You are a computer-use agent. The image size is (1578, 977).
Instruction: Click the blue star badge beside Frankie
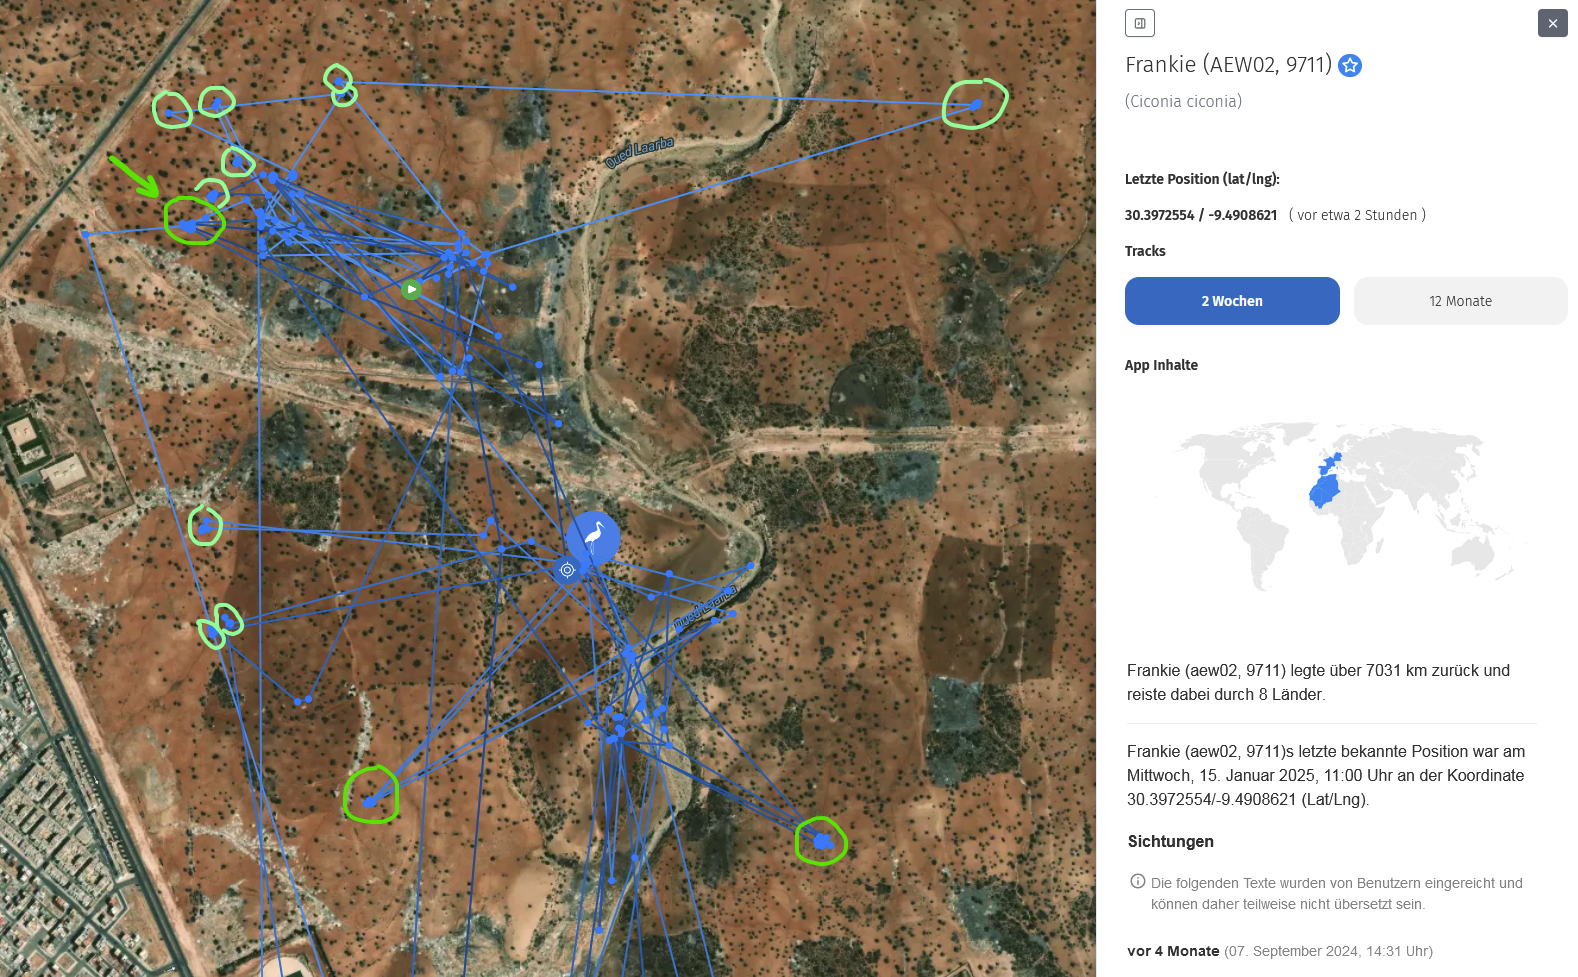tap(1350, 66)
